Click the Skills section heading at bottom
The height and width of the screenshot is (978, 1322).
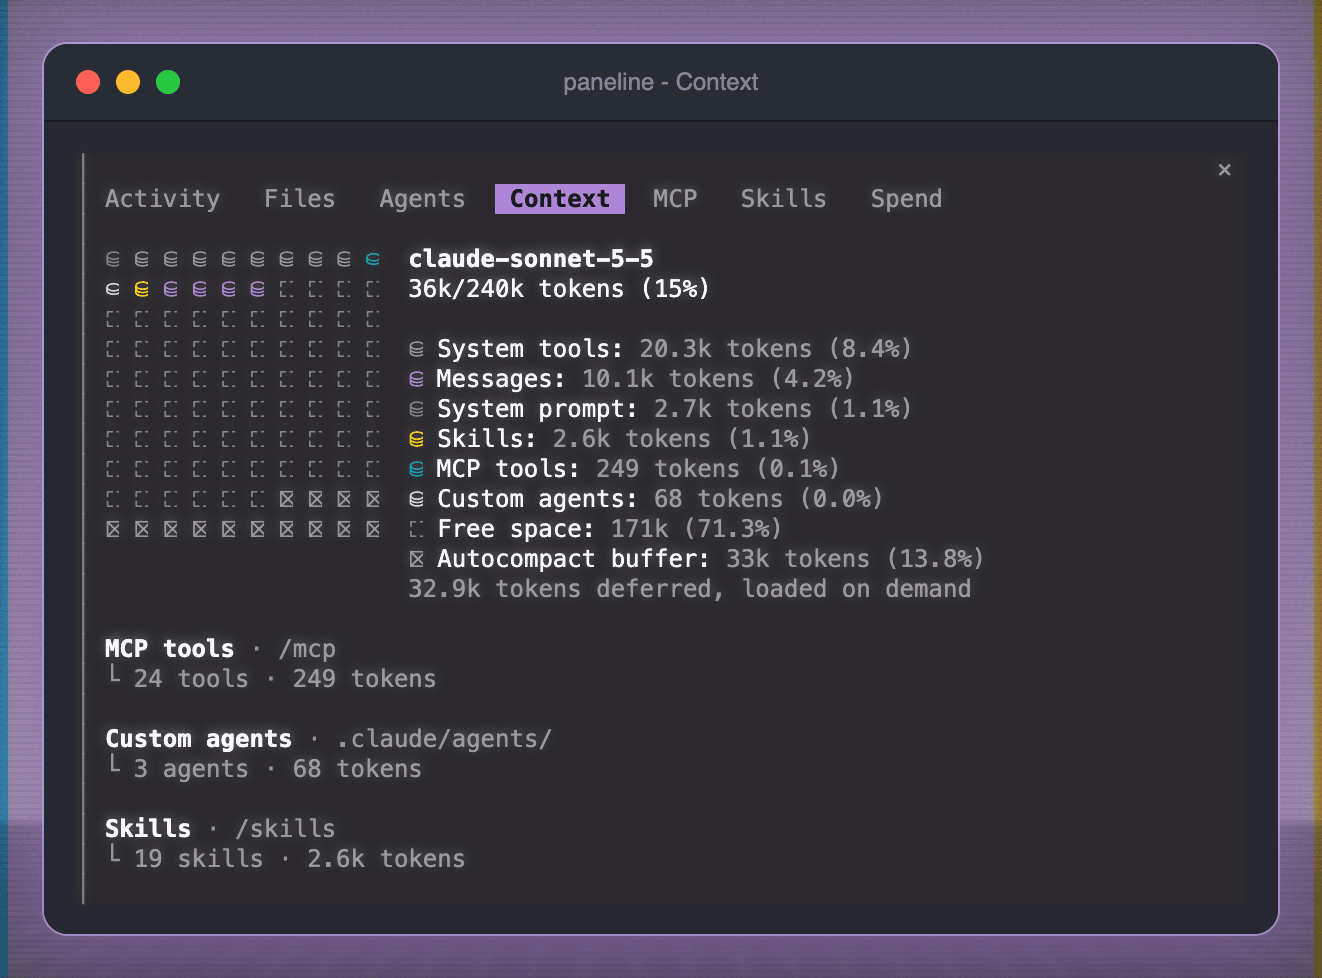148,829
